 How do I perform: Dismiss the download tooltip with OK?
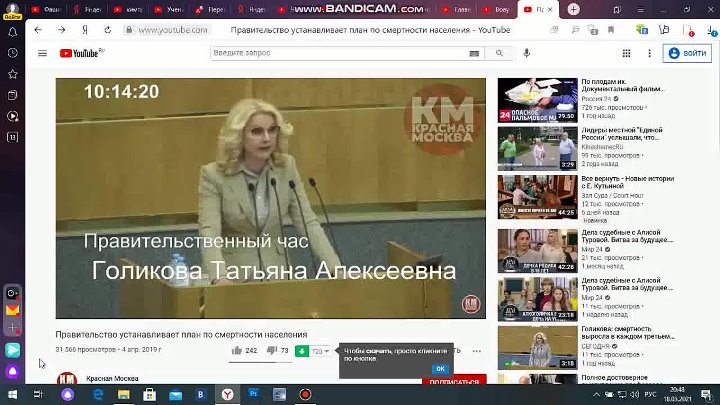440,369
